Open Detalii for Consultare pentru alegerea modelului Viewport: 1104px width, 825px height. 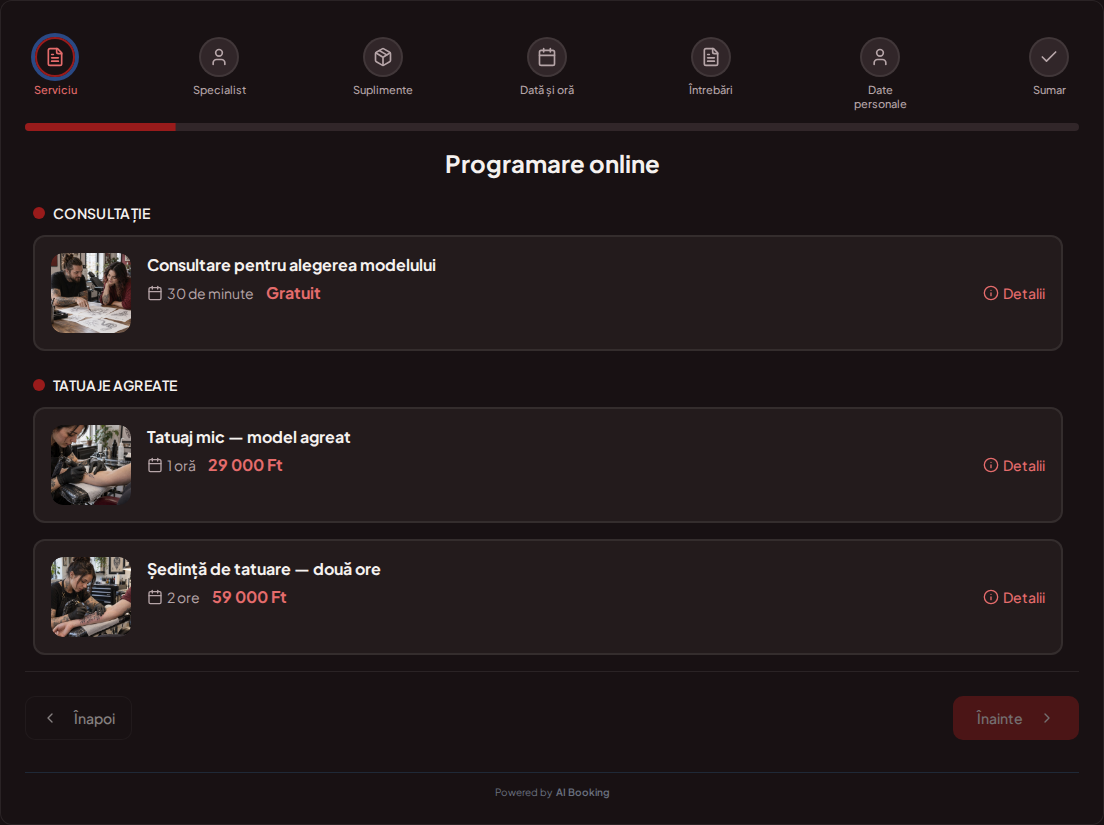1015,294
